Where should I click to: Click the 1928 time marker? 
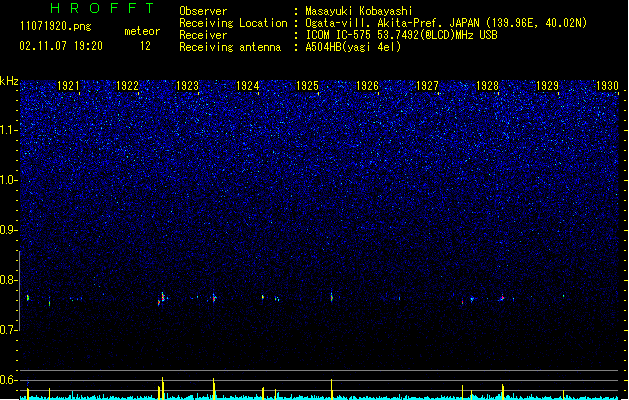pyautogui.click(x=487, y=86)
